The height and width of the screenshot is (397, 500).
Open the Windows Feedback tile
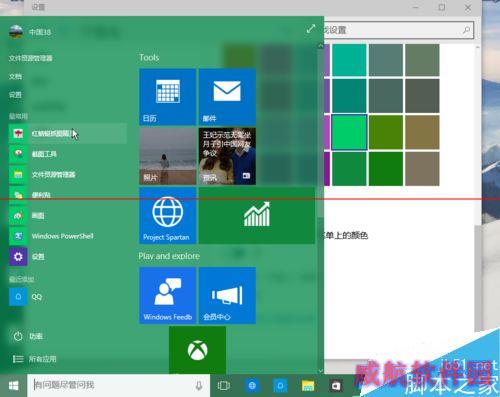tap(168, 295)
